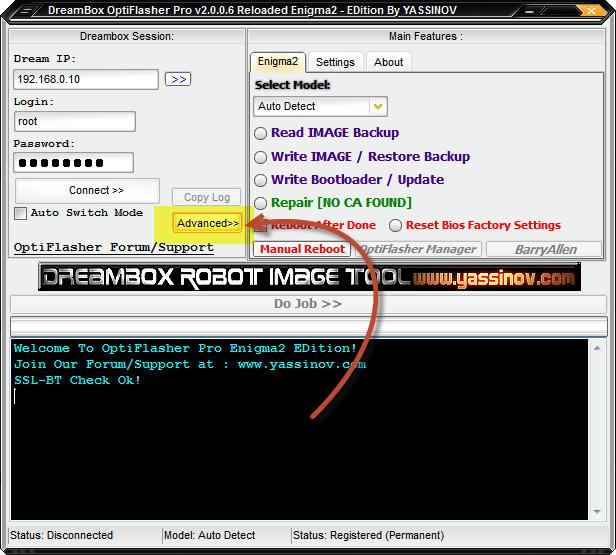Click the log scrollbar up arrow

coord(597,348)
